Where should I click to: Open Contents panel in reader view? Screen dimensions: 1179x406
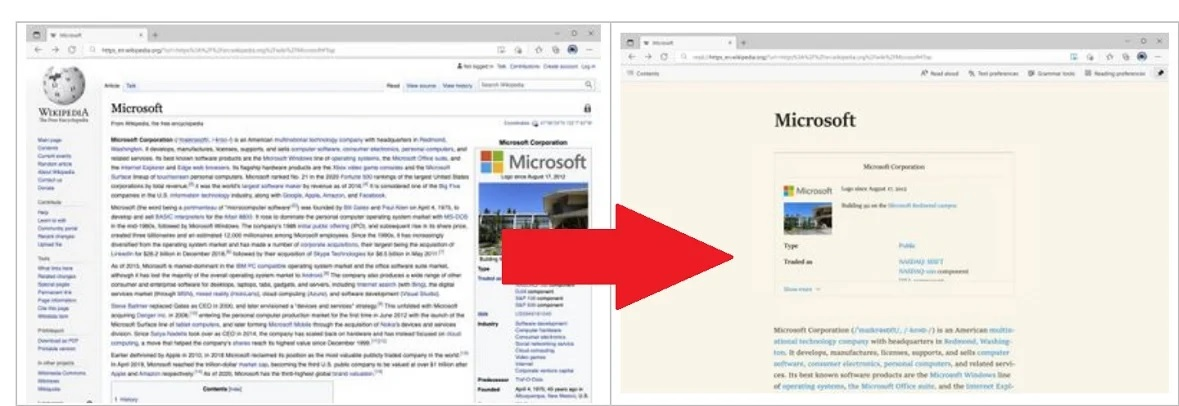coord(643,74)
